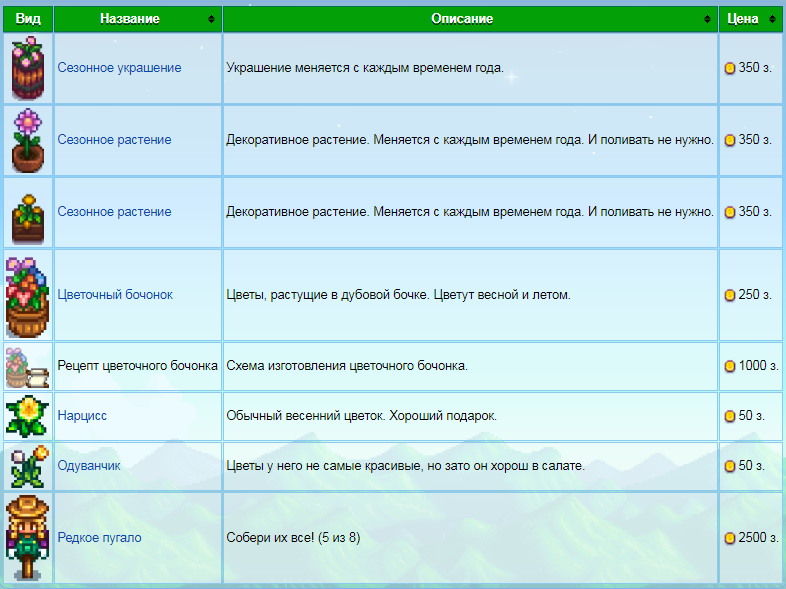Click price value 1000 з.
Screen dimensions: 786x589
click(x=758, y=366)
